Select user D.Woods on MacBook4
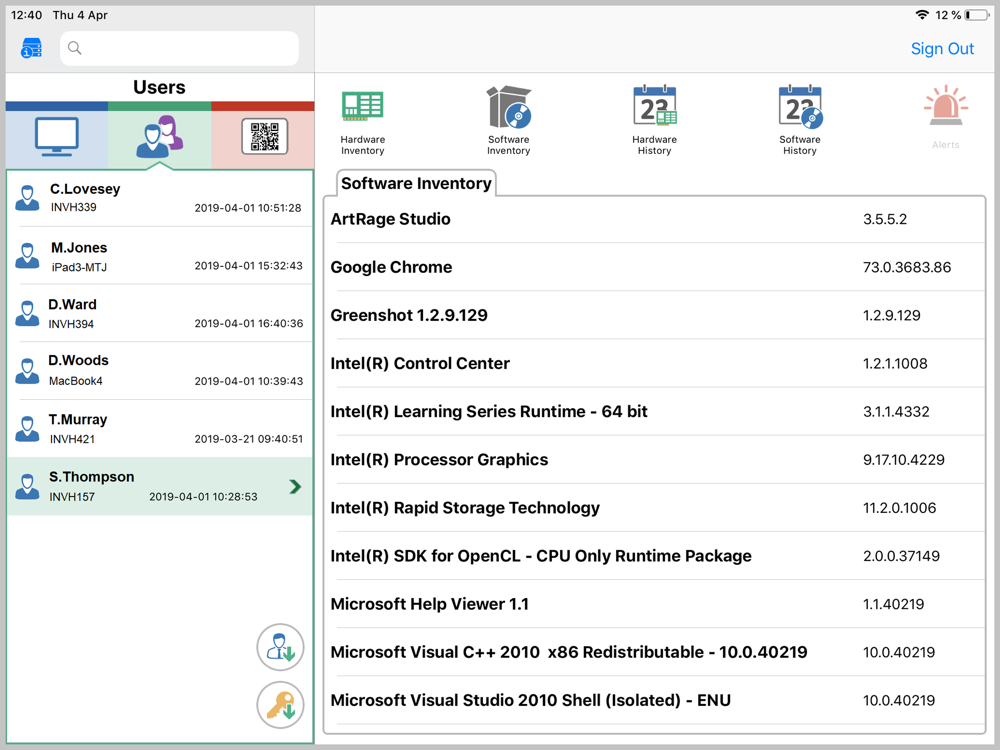Image resolution: width=1000 pixels, height=750 pixels. tap(160, 370)
